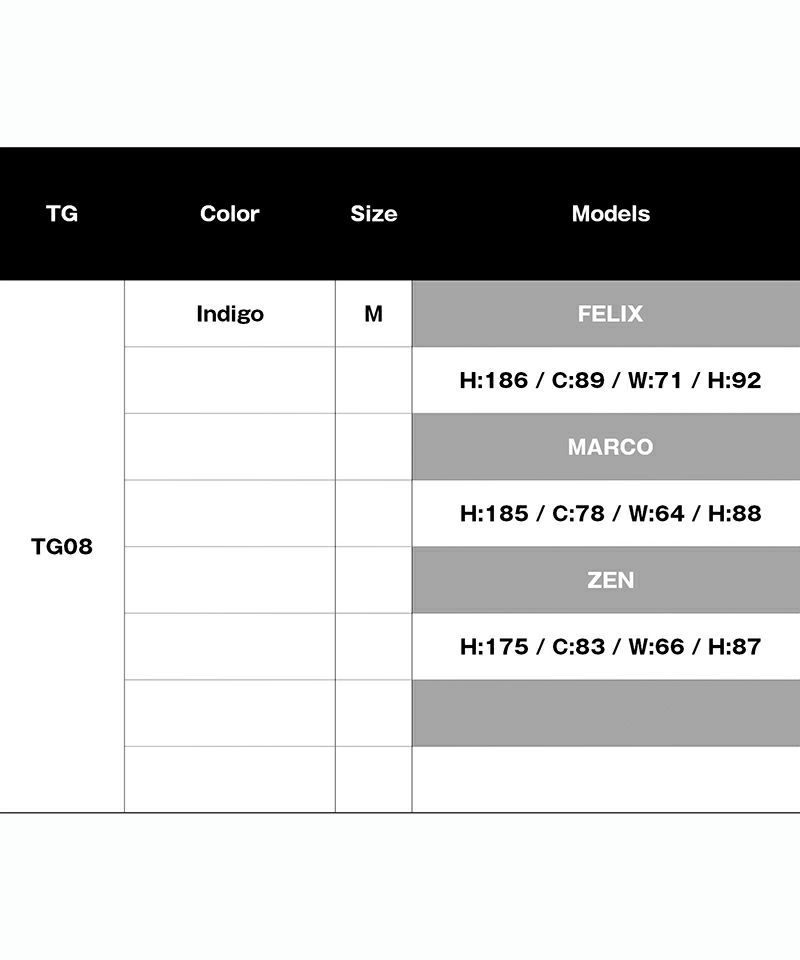This screenshot has height=960, width=800.
Task: Select the MARCO model name cell
Action: pyautogui.click(x=610, y=447)
